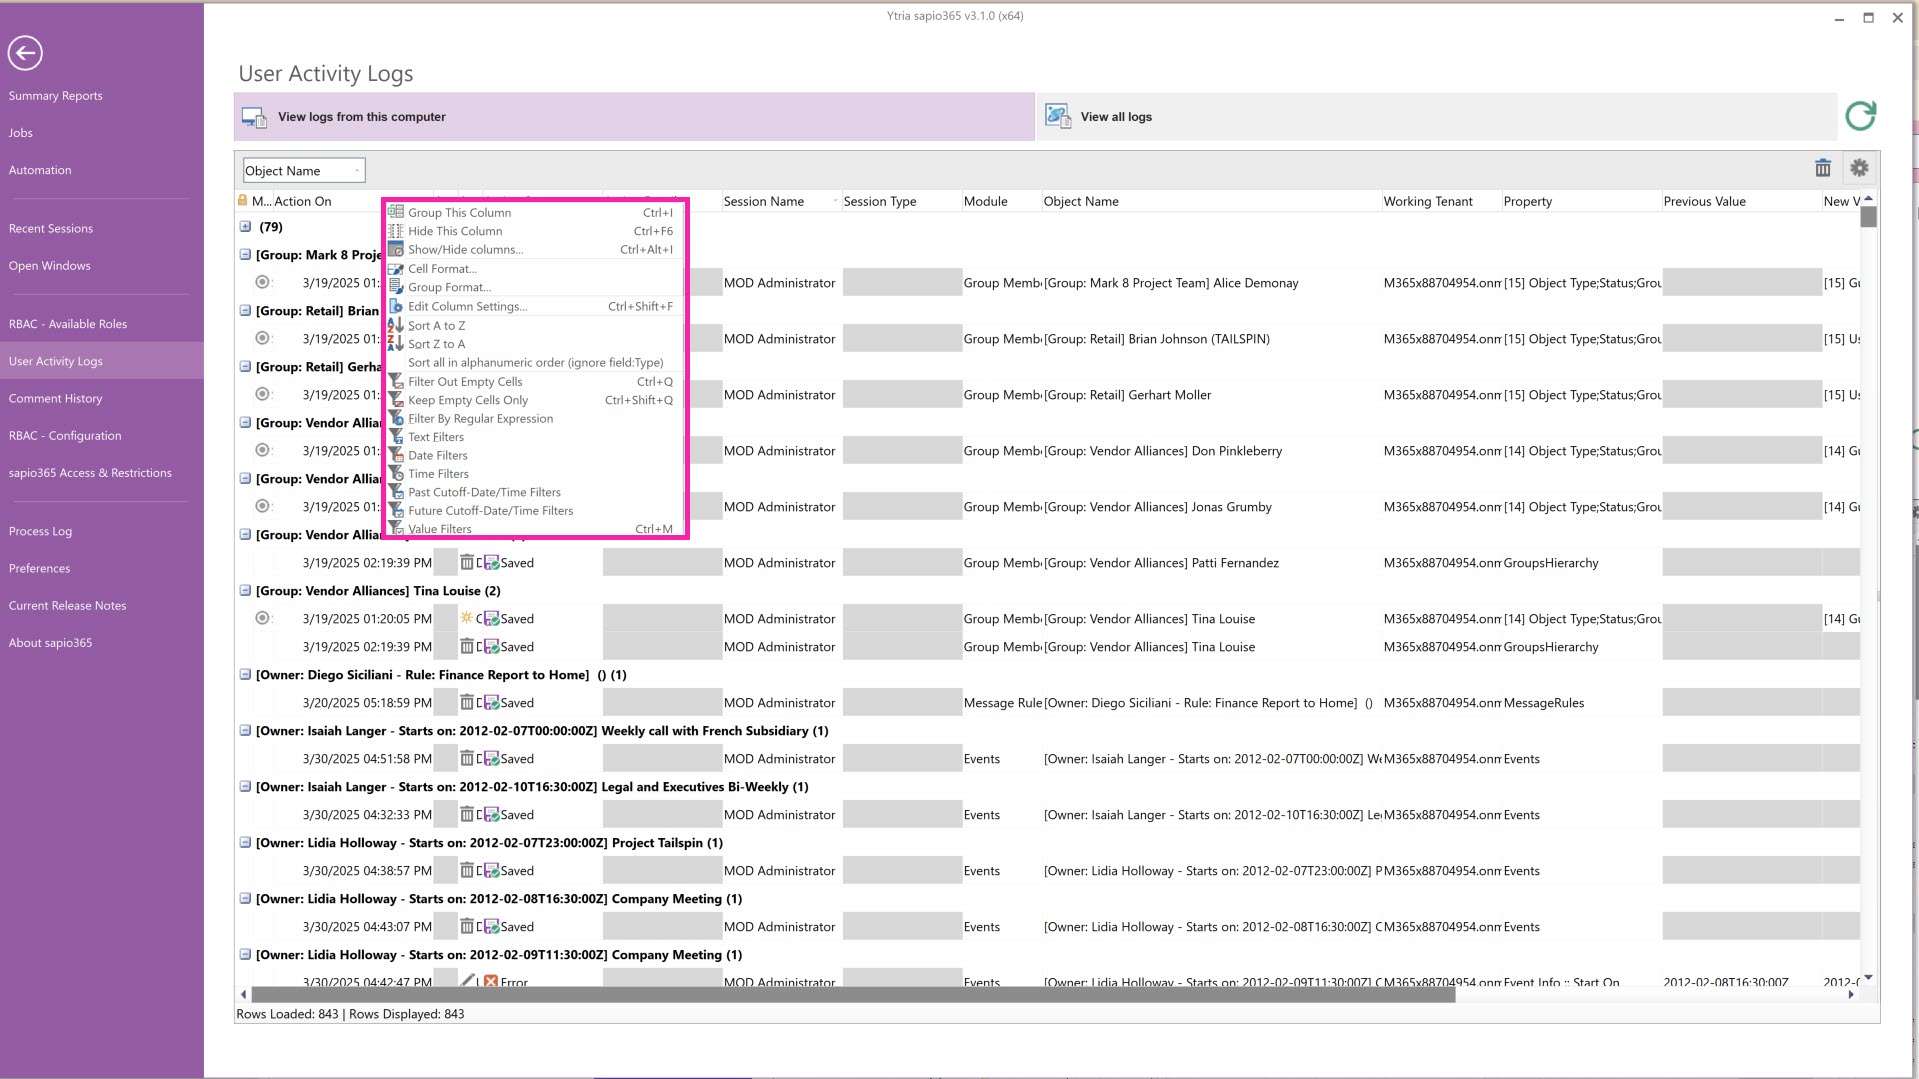This screenshot has width=1919, height=1079.
Task: Click the View all logs icon
Action: (x=1057, y=117)
